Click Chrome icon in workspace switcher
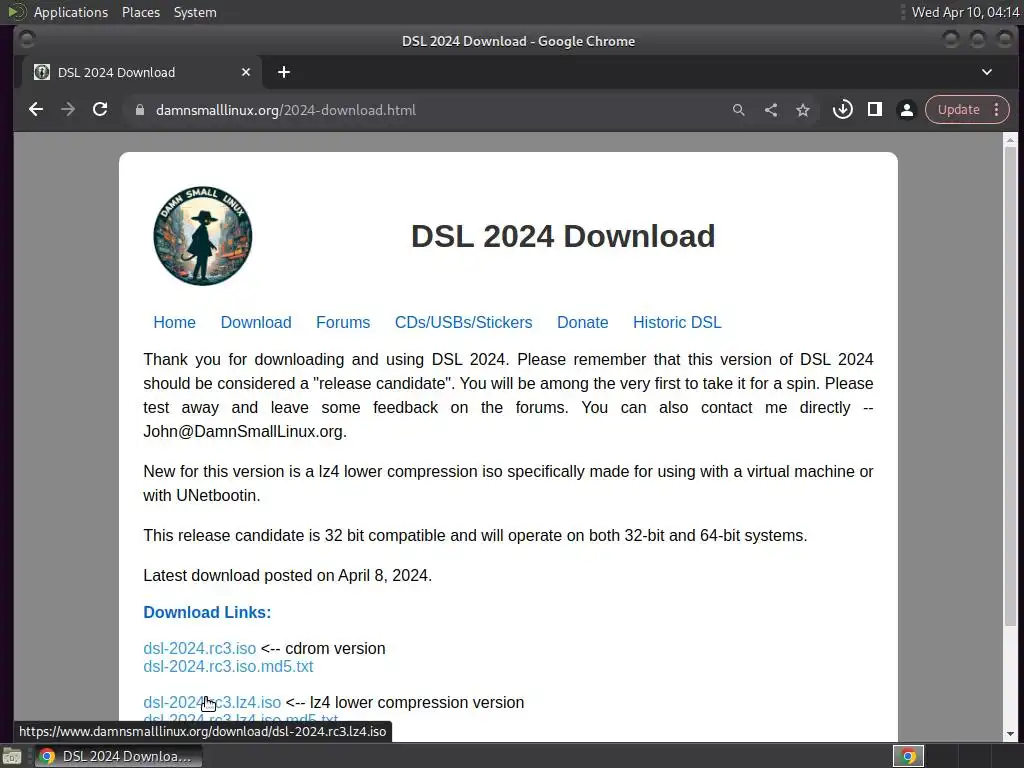The width and height of the screenshot is (1024, 768). pyautogui.click(x=908, y=756)
